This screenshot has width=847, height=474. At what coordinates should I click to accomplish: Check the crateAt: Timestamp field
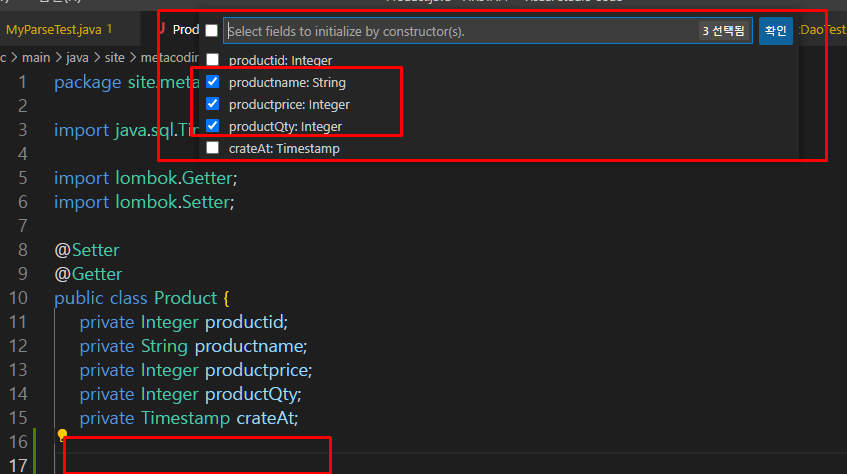click(x=212, y=148)
